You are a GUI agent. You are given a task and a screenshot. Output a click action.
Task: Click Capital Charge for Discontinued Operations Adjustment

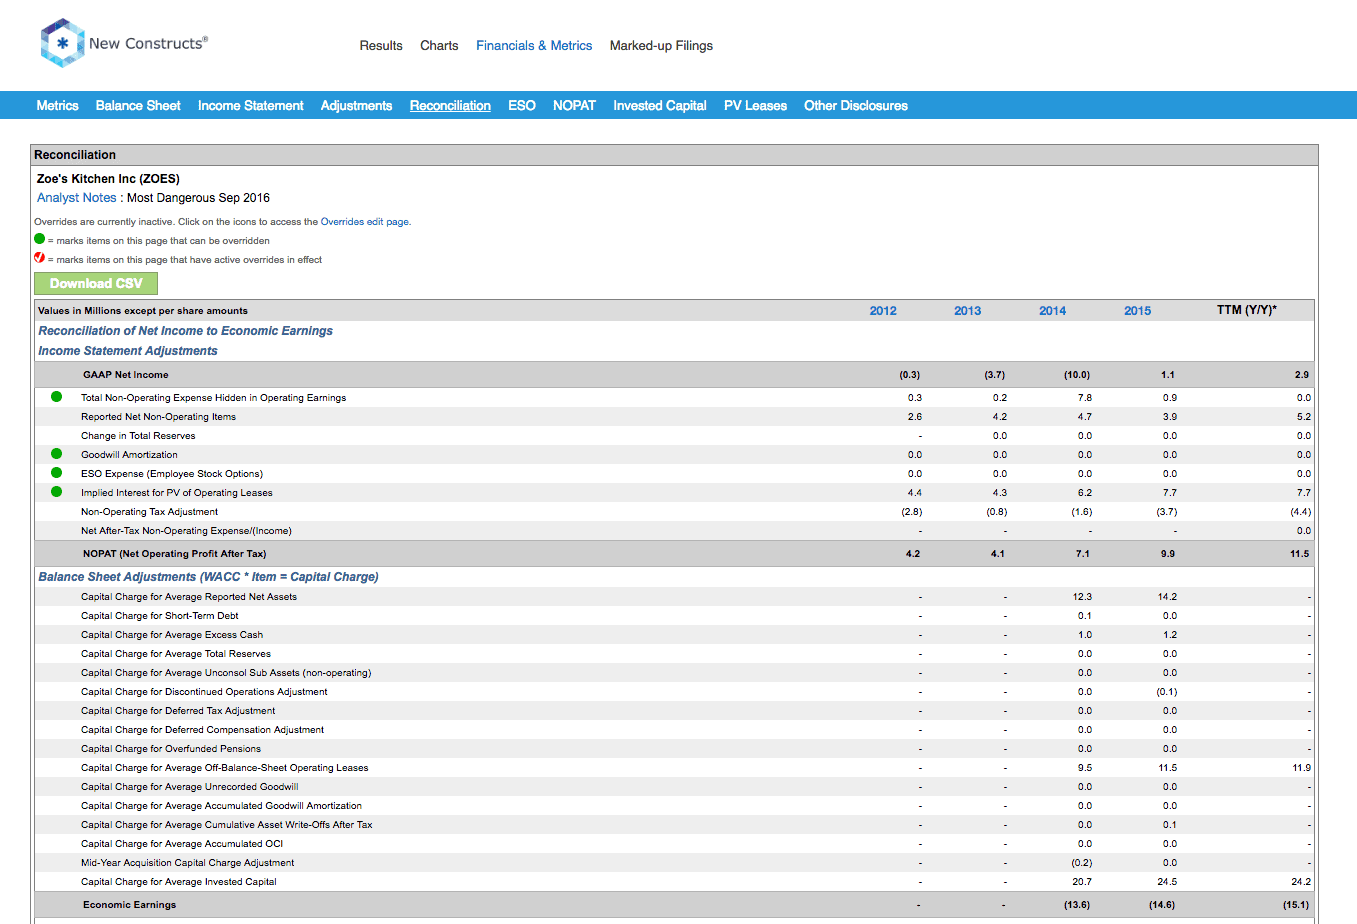[x=204, y=692]
